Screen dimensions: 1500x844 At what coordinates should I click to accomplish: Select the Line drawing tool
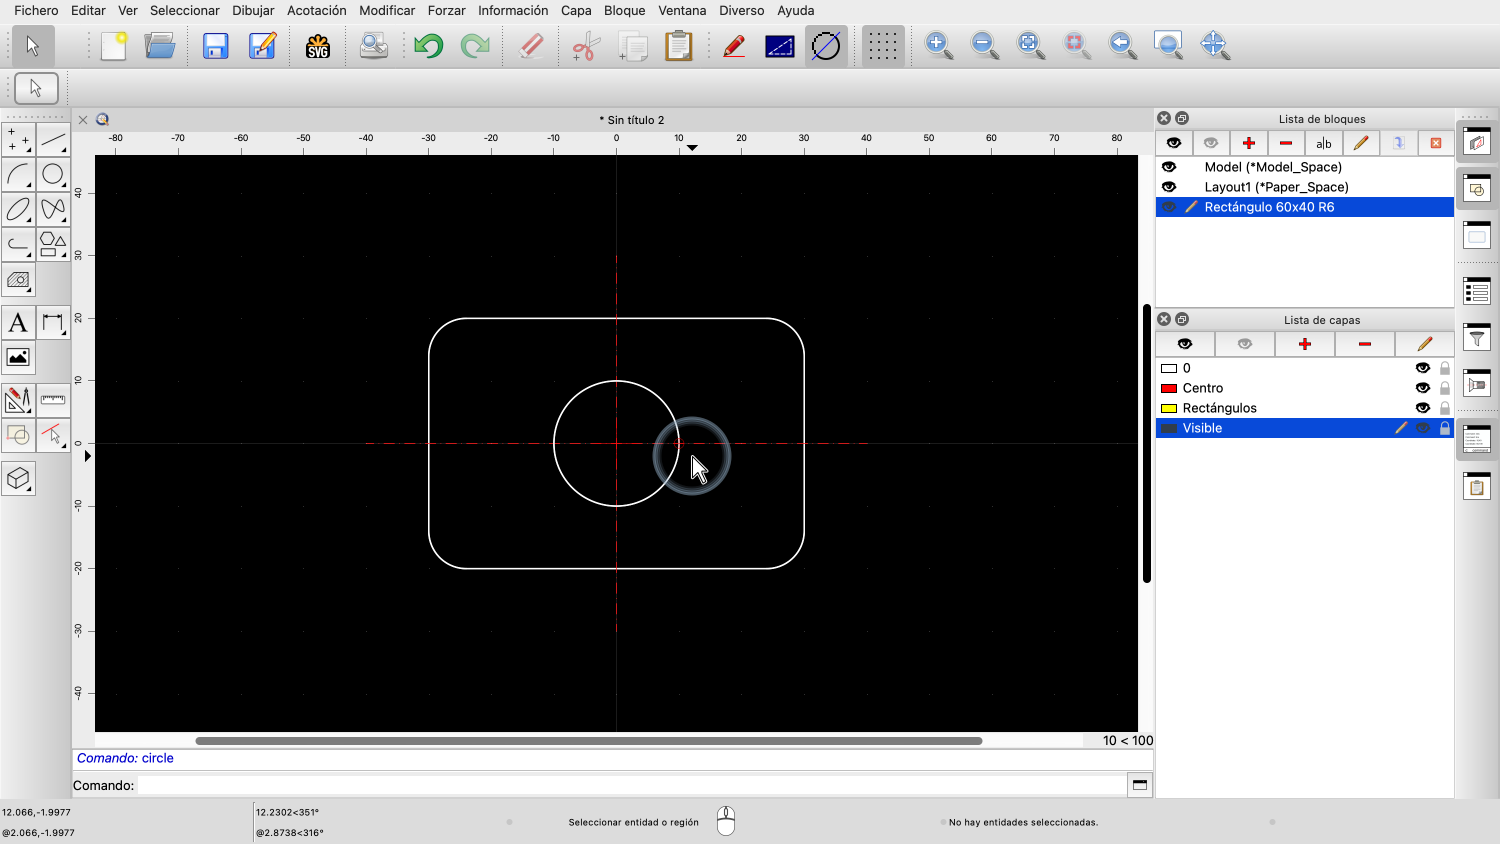(53, 140)
